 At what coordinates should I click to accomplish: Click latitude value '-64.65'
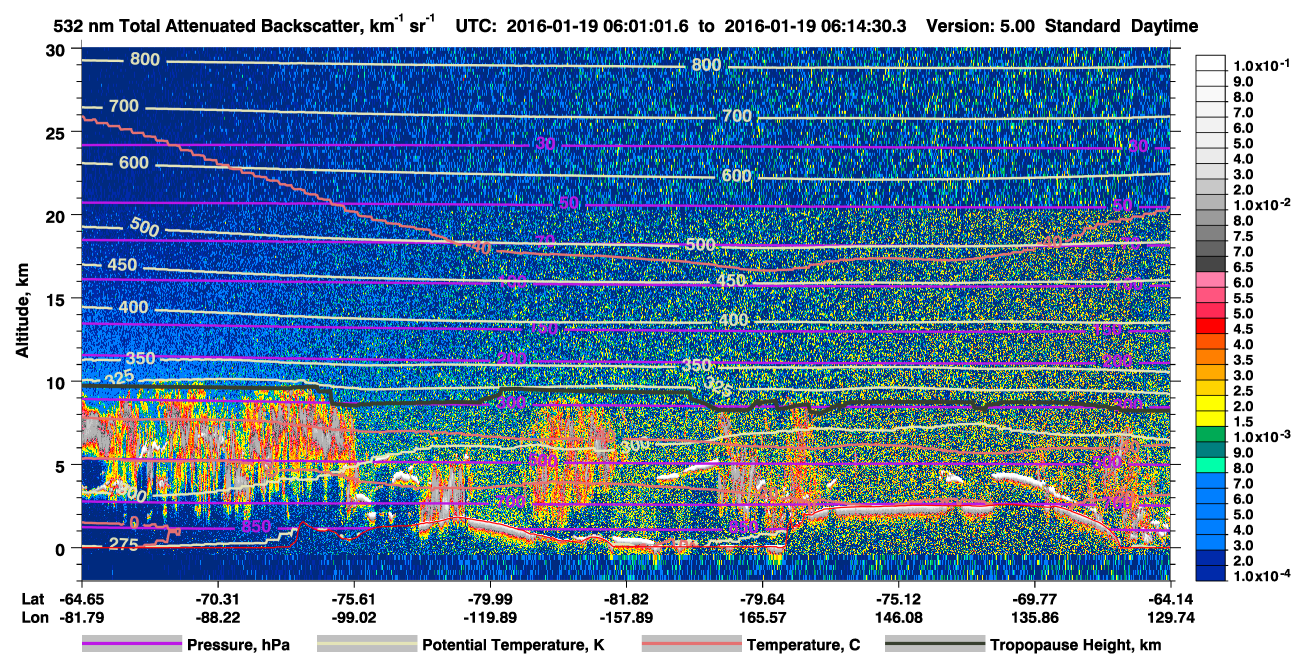[81, 599]
